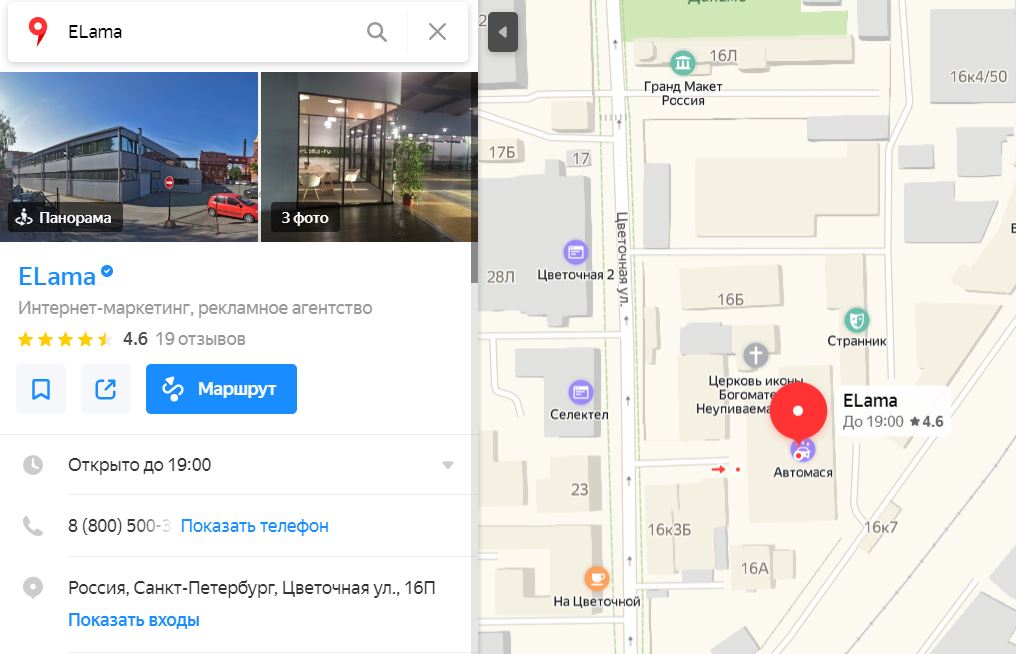Click the red ELama location pin
The width and height of the screenshot is (1016, 654).
[798, 413]
